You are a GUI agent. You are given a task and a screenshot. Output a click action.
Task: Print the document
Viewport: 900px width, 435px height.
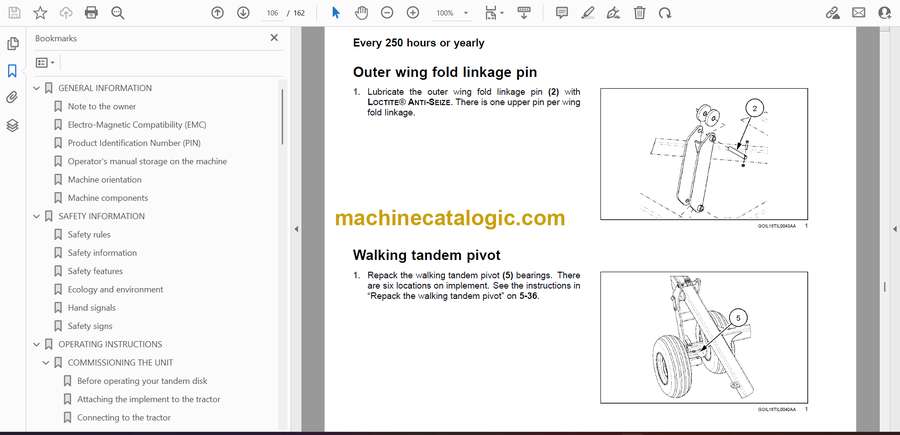tap(91, 13)
